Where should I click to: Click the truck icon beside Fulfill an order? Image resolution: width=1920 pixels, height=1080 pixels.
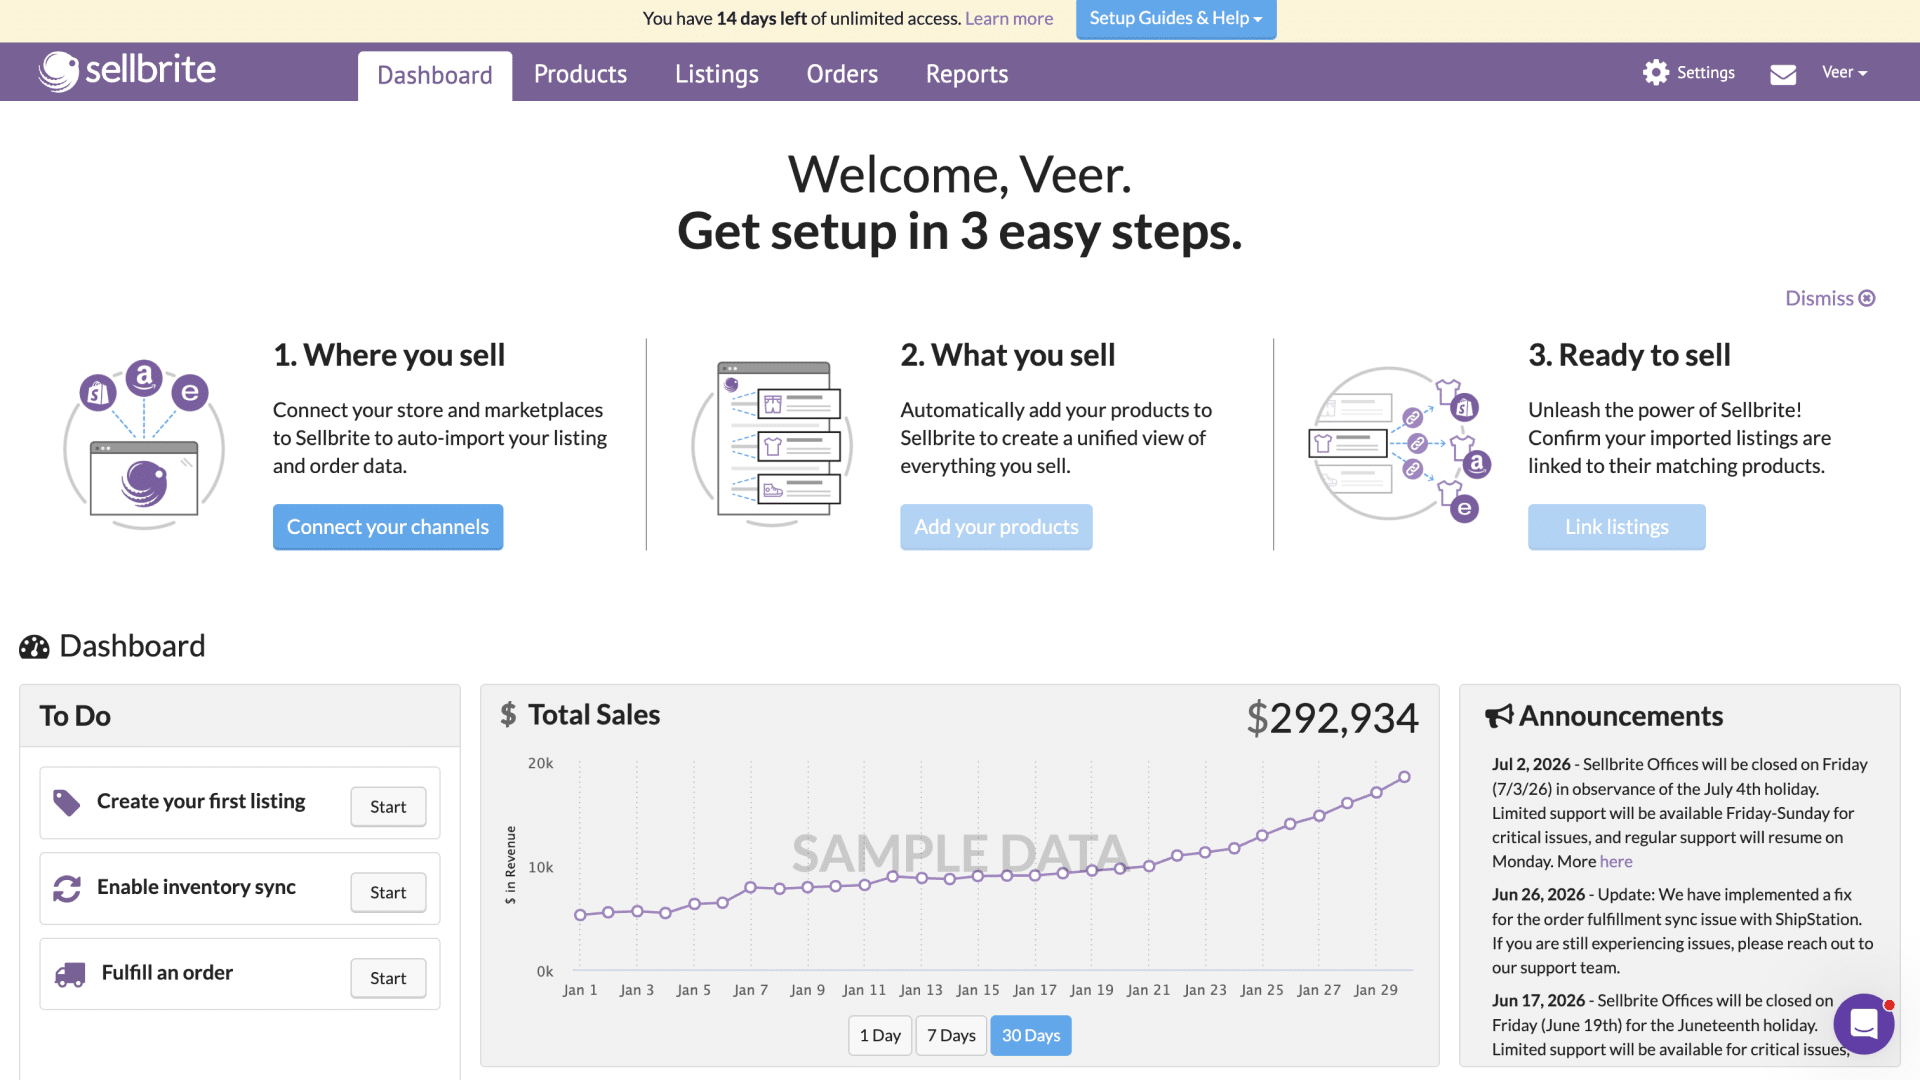tap(69, 974)
